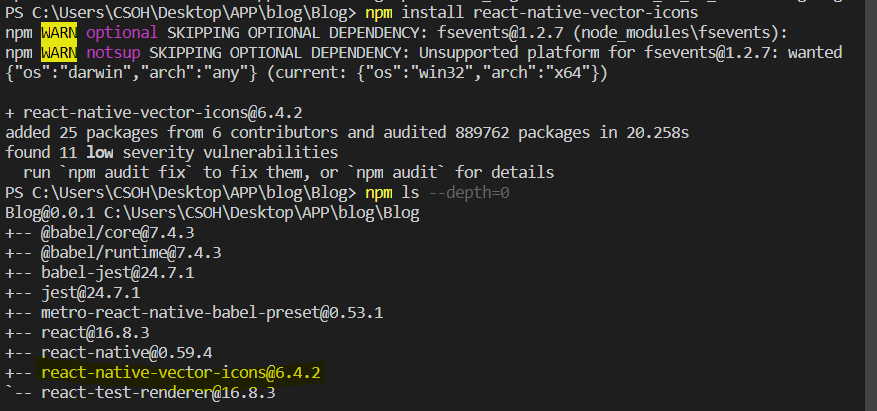Click the '+ react-native-vector-icons@6.4.2' install result line
This screenshot has width=877, height=411.
[154, 114]
